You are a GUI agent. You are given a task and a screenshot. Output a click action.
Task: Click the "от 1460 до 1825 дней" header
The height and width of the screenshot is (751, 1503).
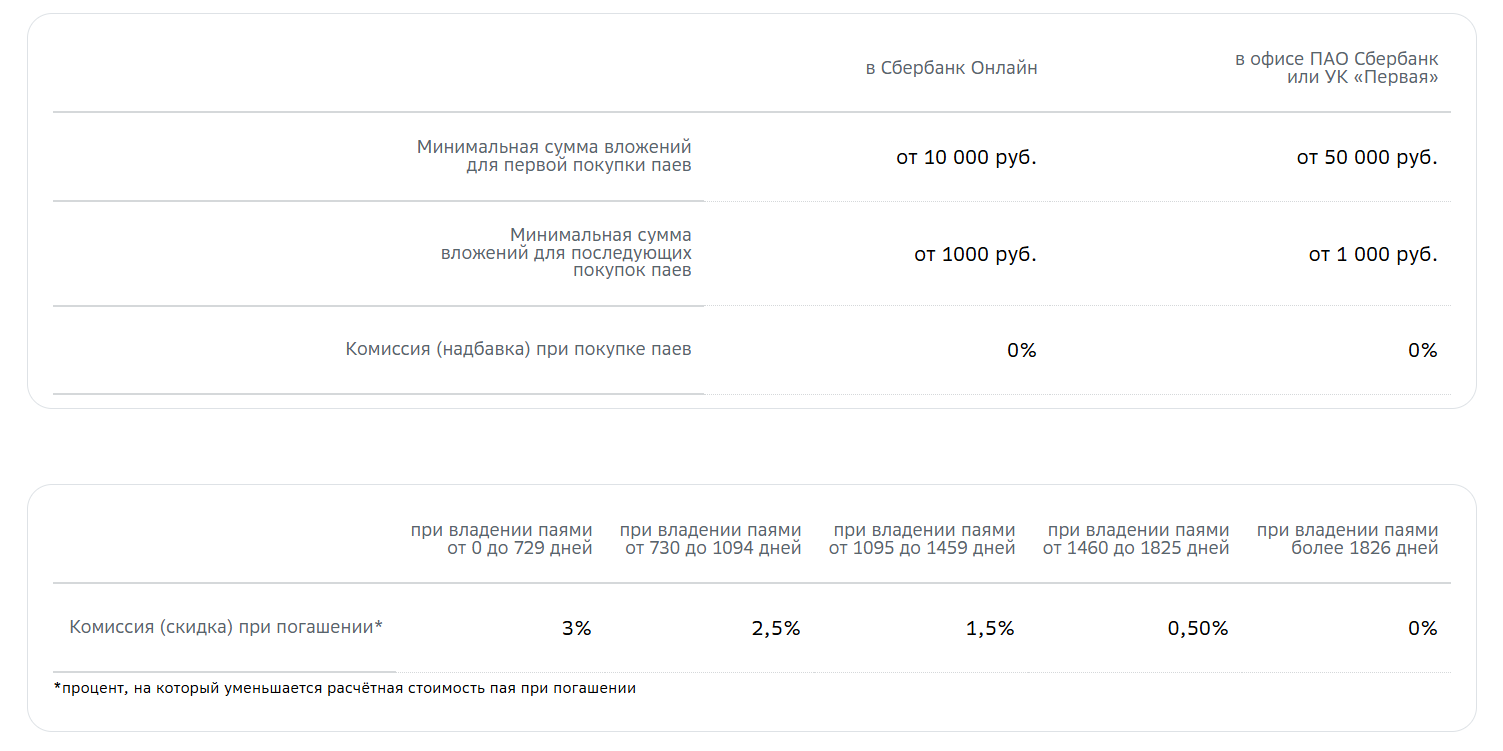pyautogui.click(x=1136, y=539)
